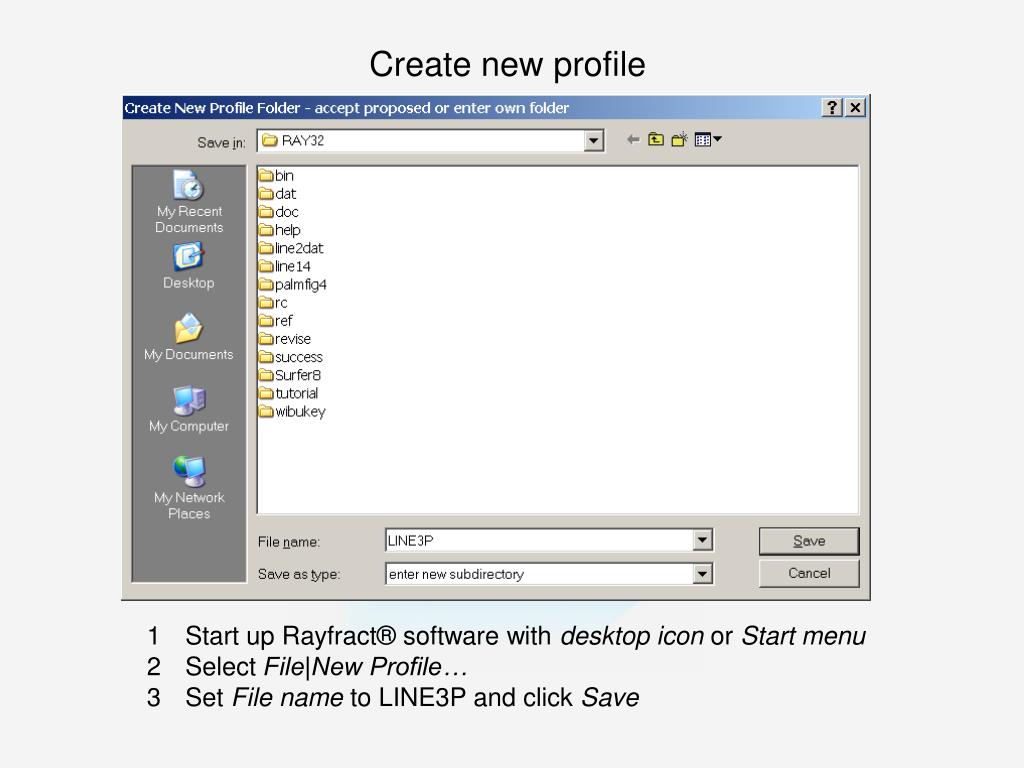
Task: Create a new folder via toolbar icon
Action: click(x=679, y=139)
